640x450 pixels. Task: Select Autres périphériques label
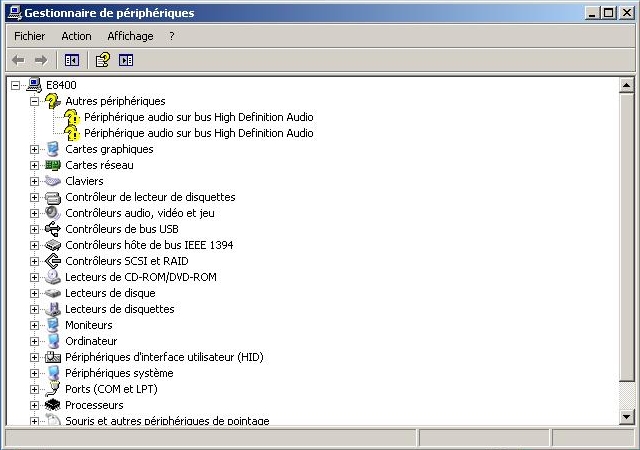point(116,101)
